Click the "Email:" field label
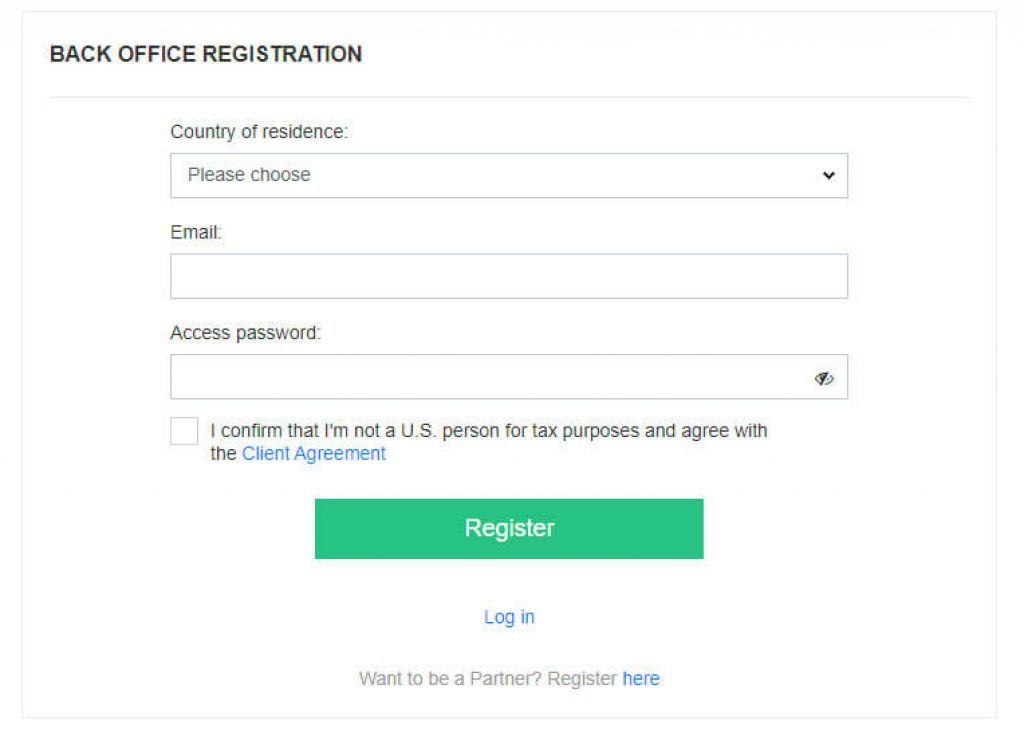The image size is (1024, 736). pos(196,232)
